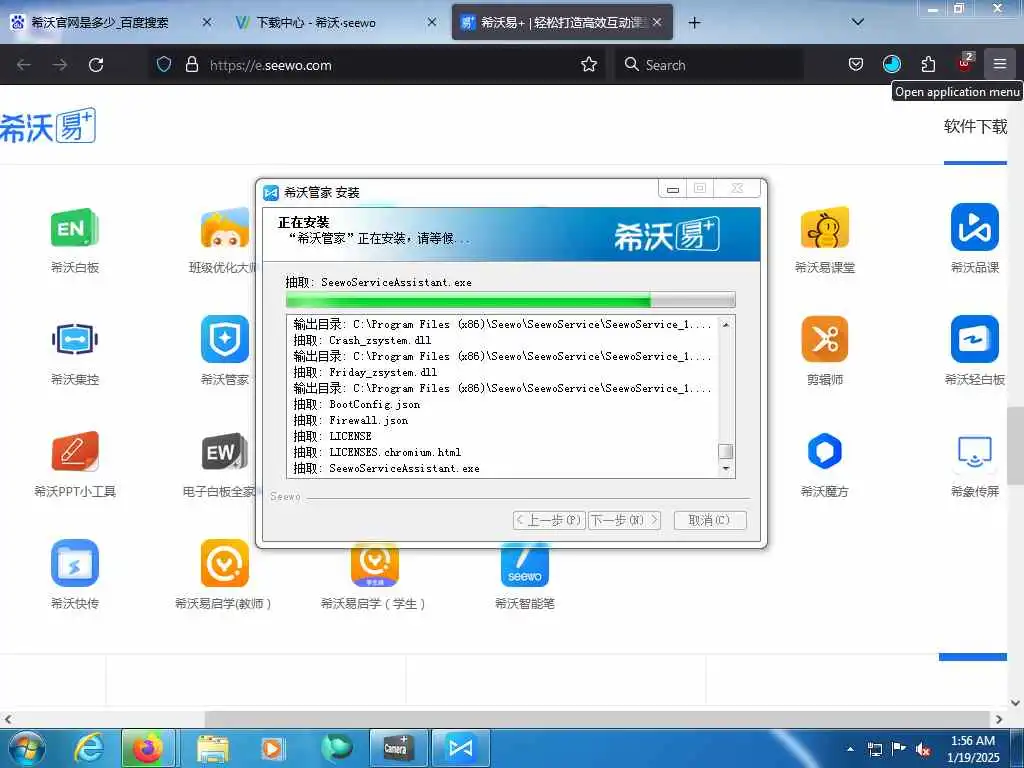Click the muted volume tray icon

[x=923, y=750]
